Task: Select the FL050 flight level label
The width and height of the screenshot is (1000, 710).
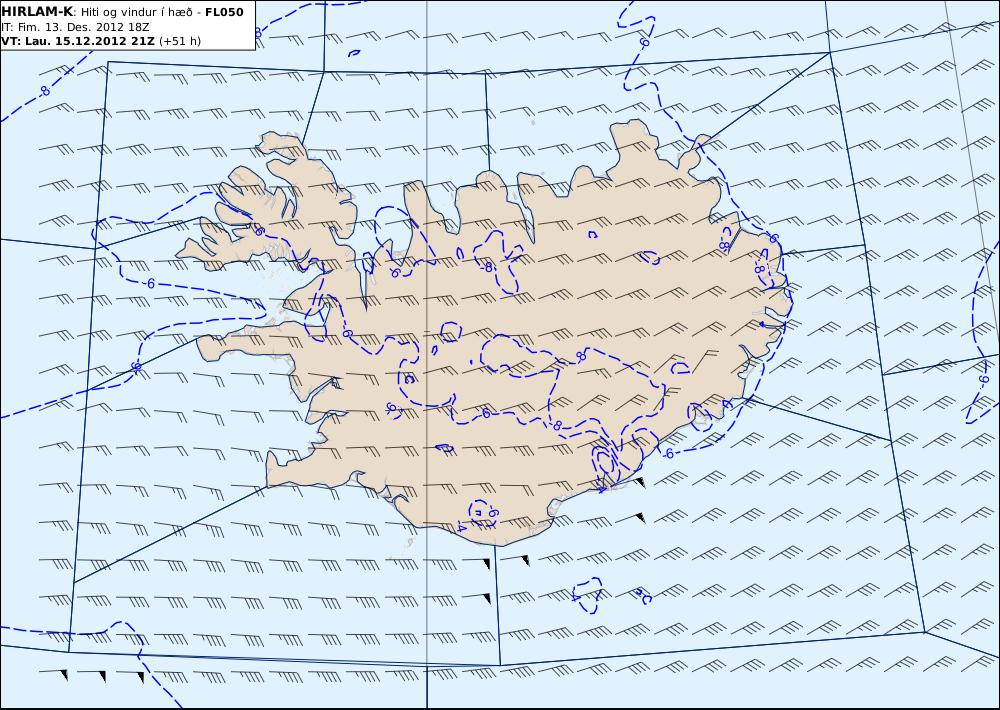Action: (x=224, y=12)
